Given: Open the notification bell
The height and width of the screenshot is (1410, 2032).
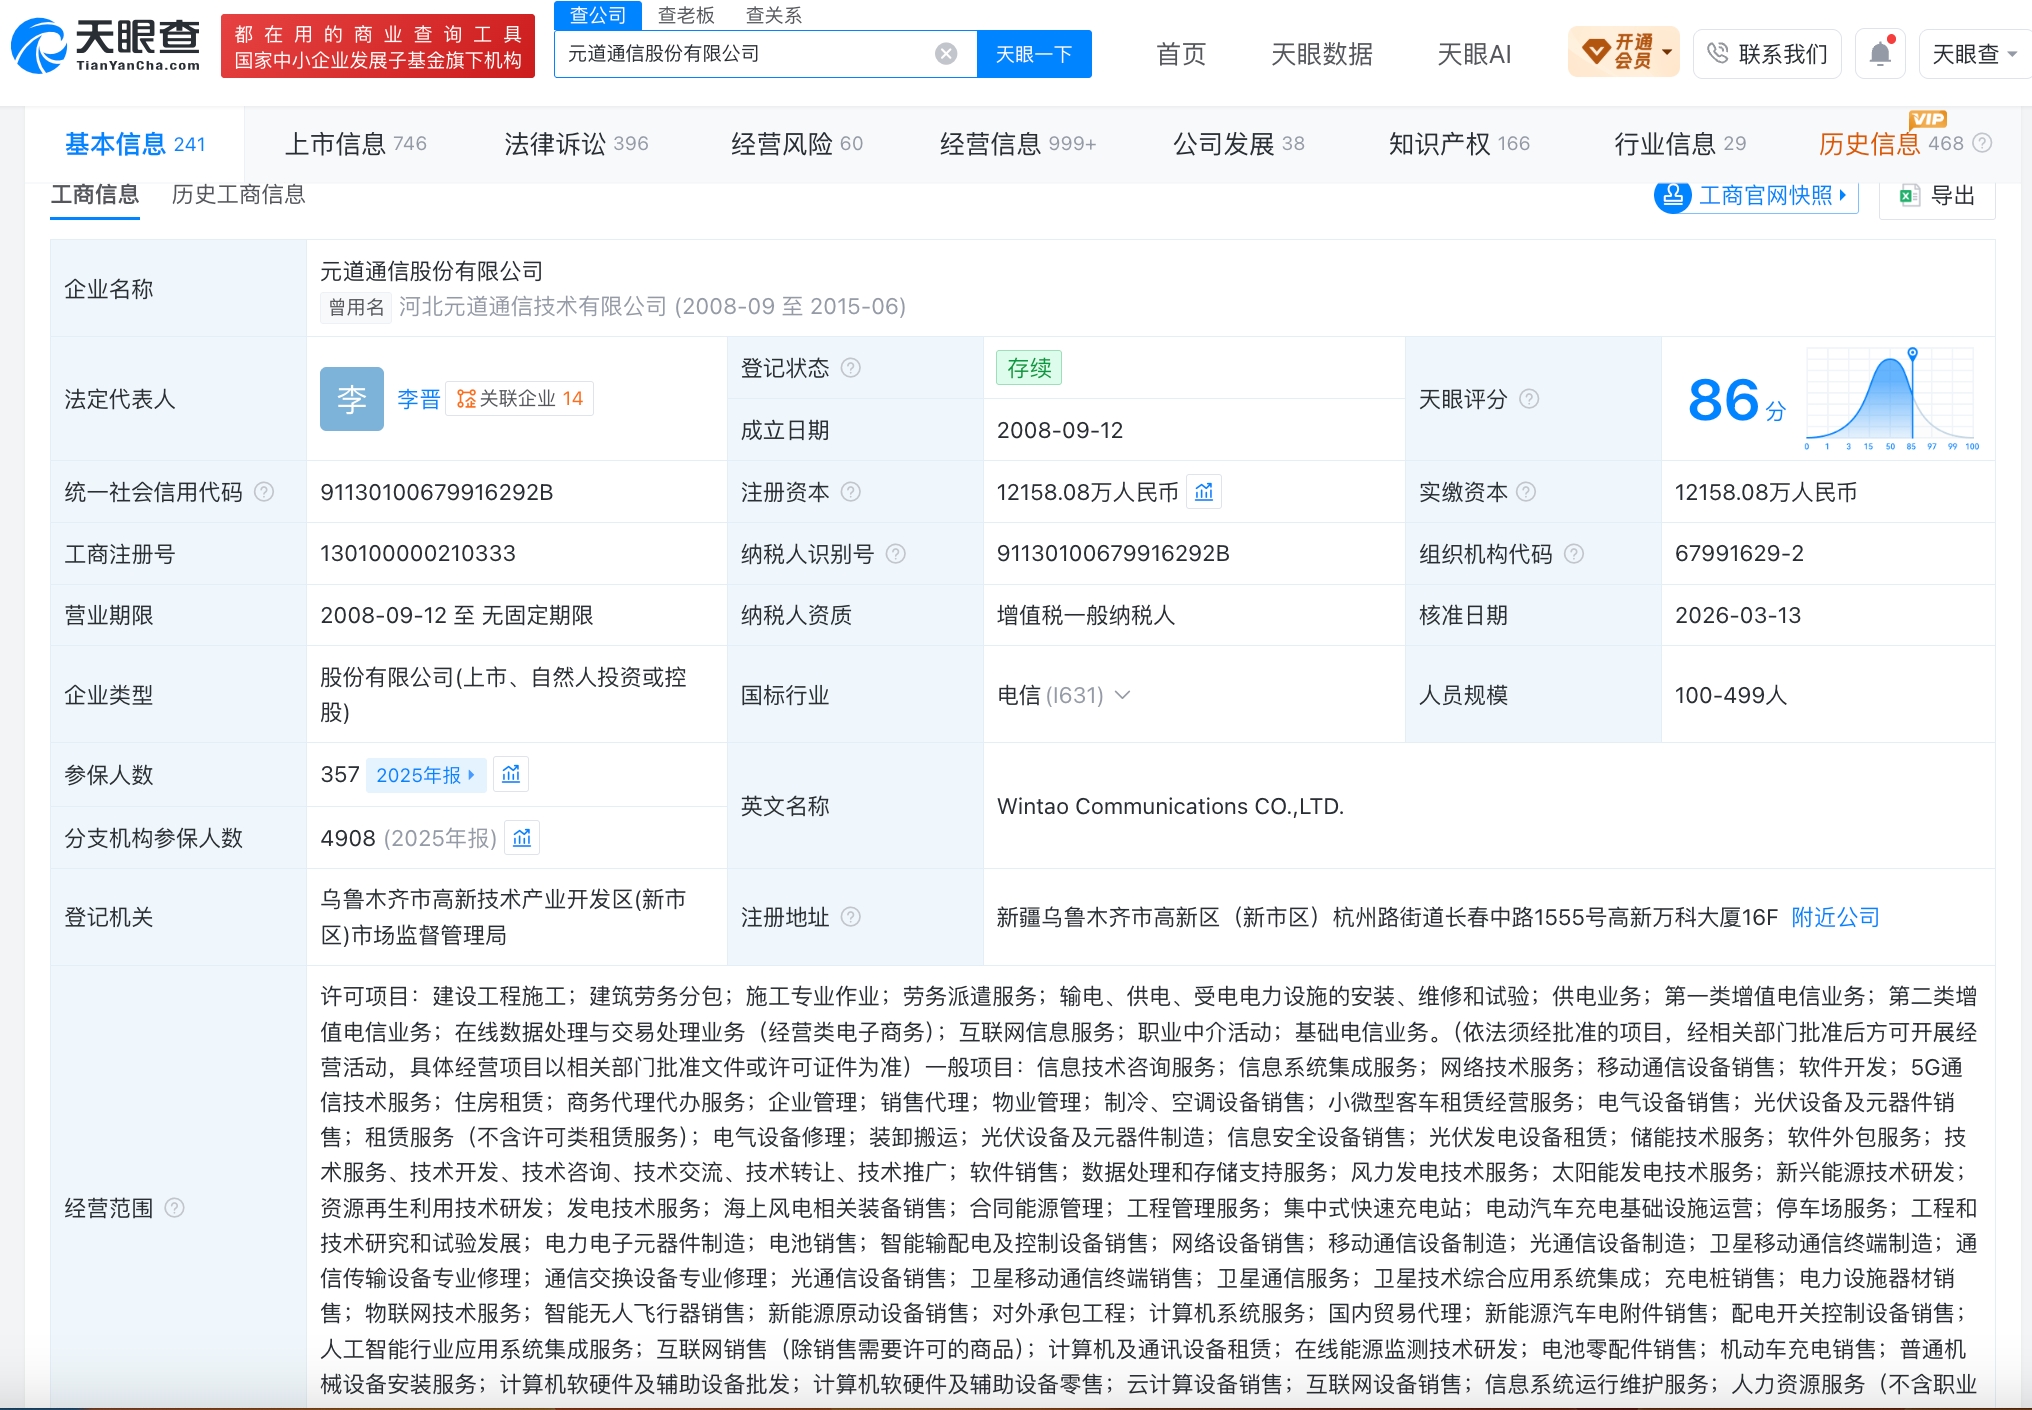Looking at the screenshot, I should 1880,54.
